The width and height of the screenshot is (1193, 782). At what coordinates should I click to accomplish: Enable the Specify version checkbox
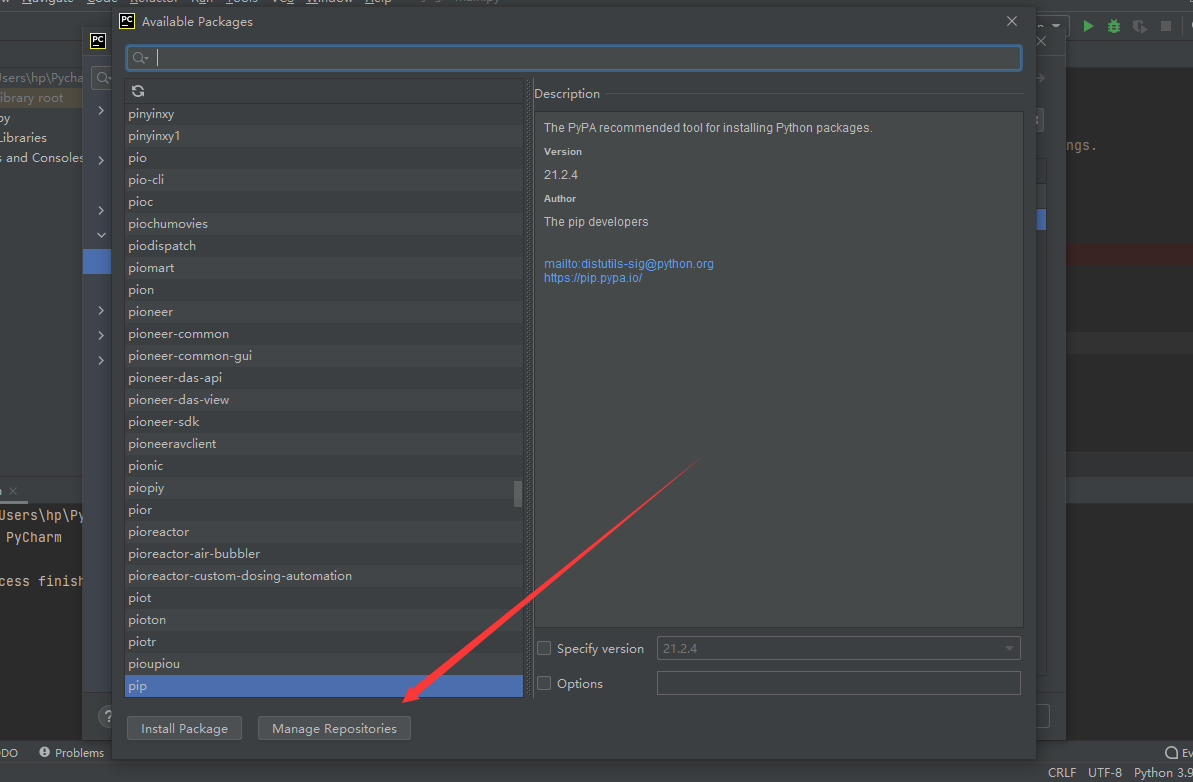coord(544,648)
